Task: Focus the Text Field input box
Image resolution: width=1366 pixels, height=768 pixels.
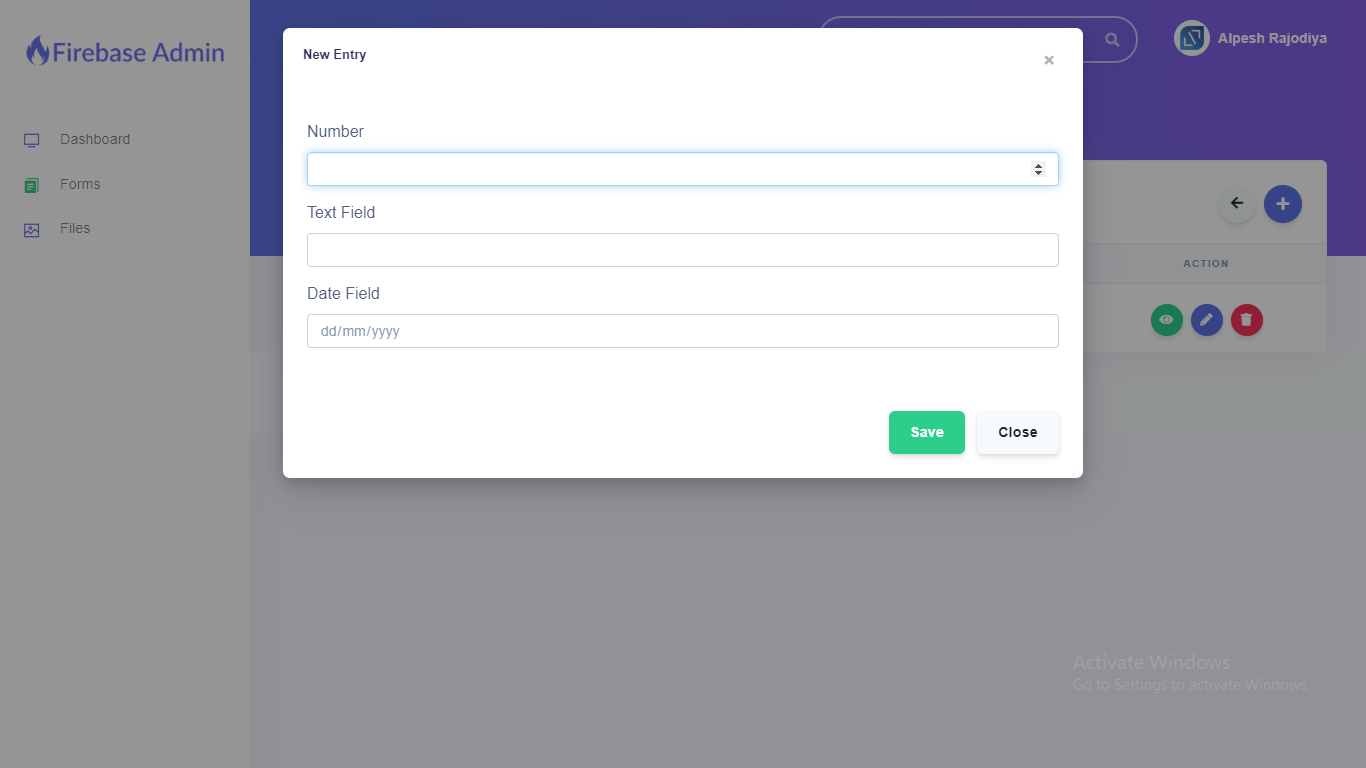Action: pos(682,250)
